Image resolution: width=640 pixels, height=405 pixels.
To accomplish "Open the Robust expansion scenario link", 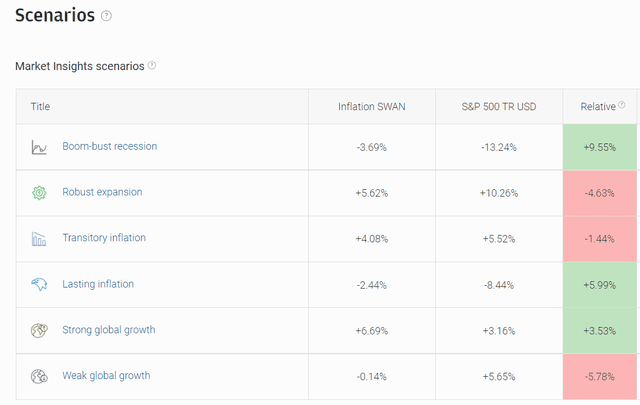I will pyautogui.click(x=102, y=192).
